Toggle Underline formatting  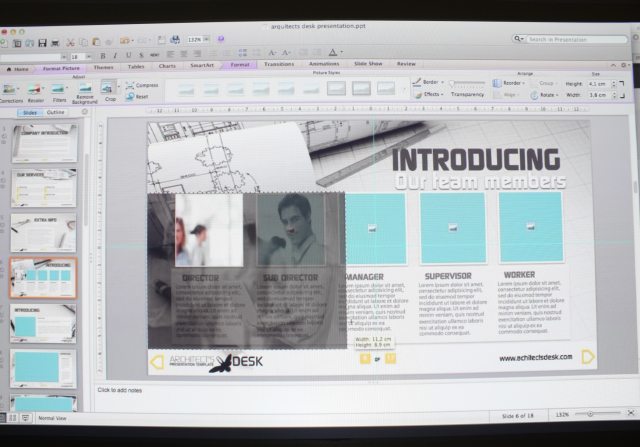pos(129,55)
